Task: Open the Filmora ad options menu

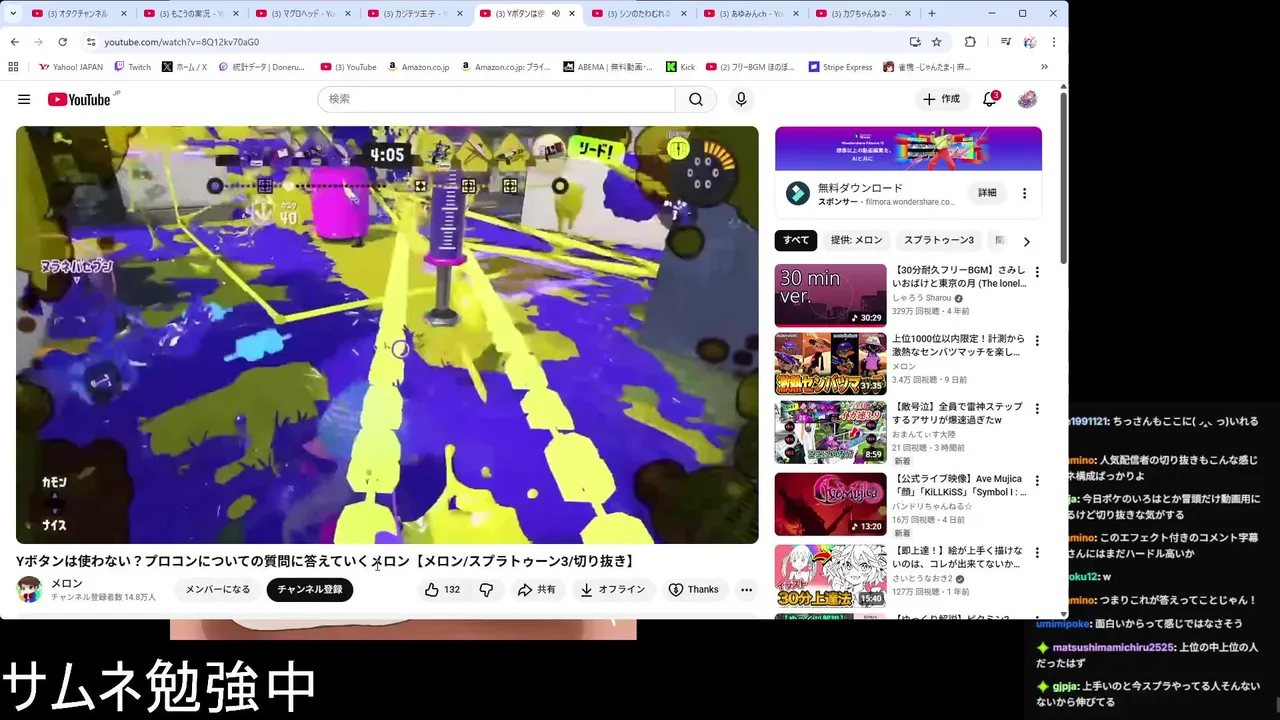Action: click(x=1024, y=193)
